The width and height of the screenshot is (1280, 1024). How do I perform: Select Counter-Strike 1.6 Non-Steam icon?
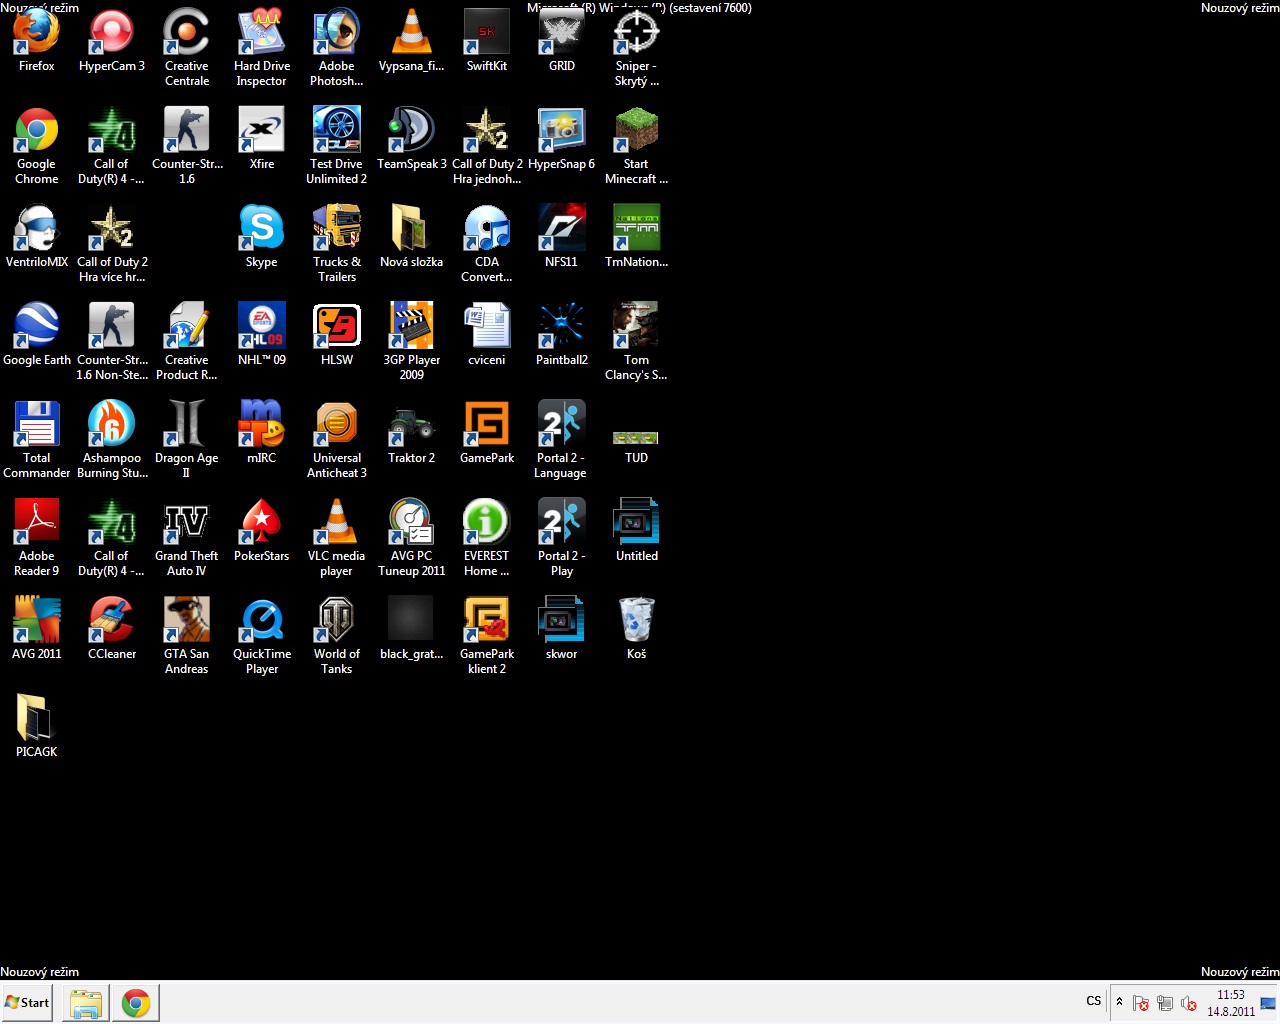coord(112,342)
